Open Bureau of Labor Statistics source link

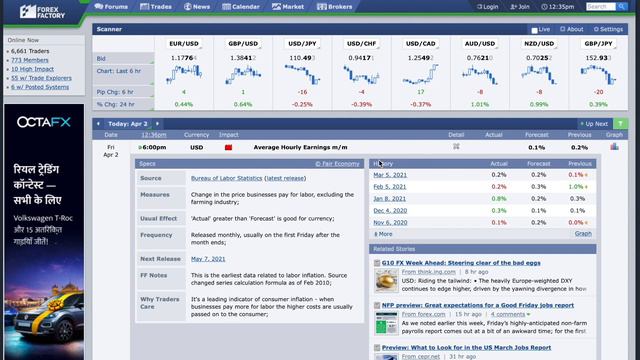tap(227, 178)
